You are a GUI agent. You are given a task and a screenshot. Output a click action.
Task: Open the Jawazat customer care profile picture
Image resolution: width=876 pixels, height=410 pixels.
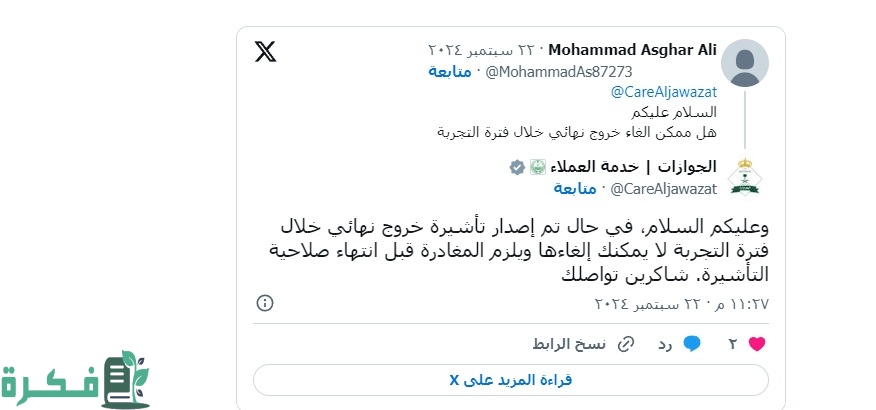pyautogui.click(x=744, y=177)
